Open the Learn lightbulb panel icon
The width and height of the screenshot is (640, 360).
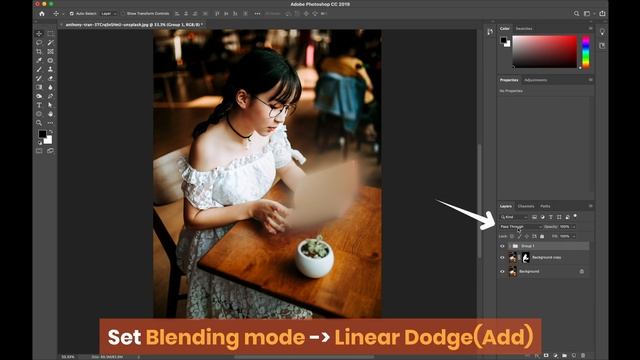[x=602, y=32]
